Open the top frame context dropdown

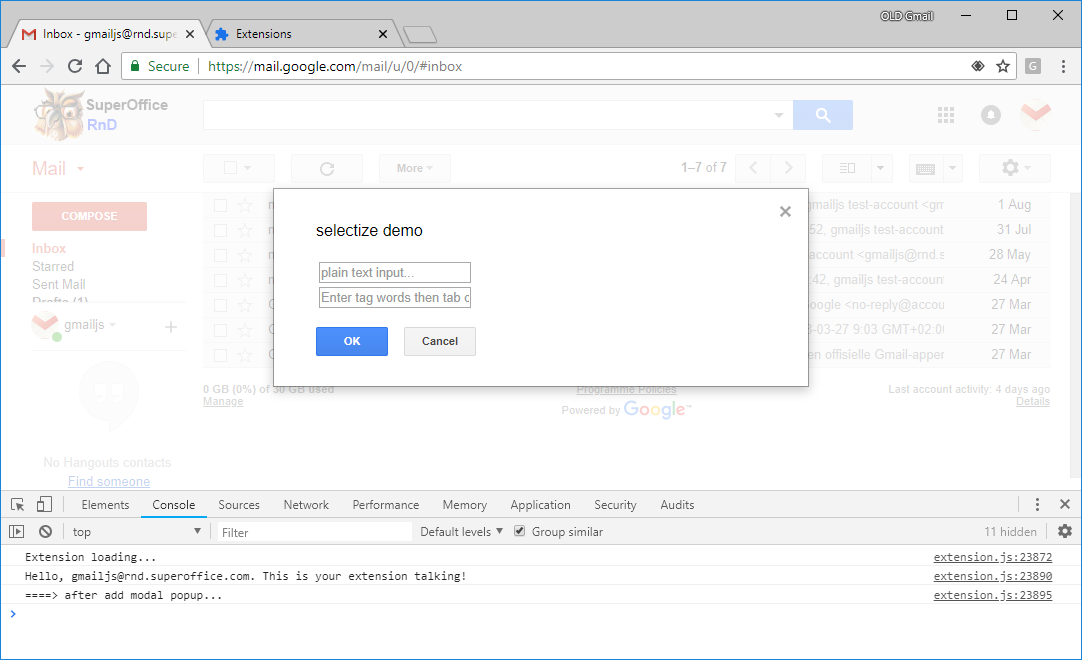(x=137, y=531)
